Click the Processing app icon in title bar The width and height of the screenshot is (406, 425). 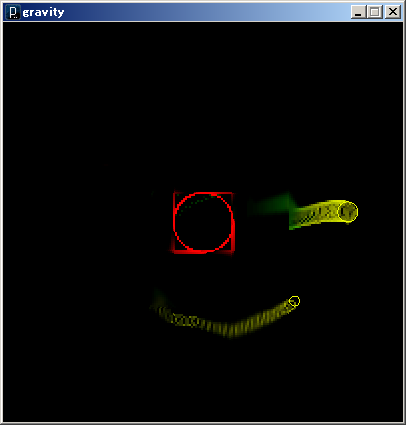click(x=13, y=12)
